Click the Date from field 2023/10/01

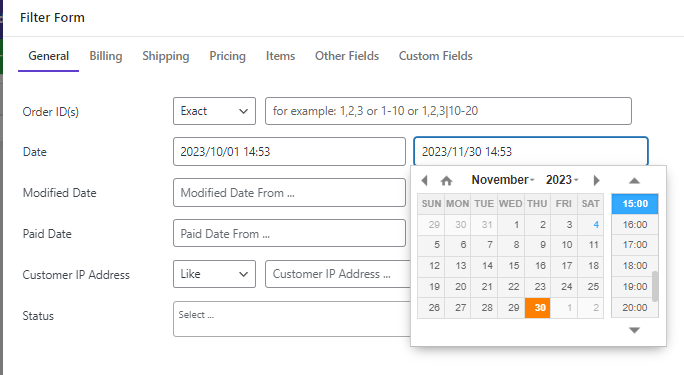289,152
